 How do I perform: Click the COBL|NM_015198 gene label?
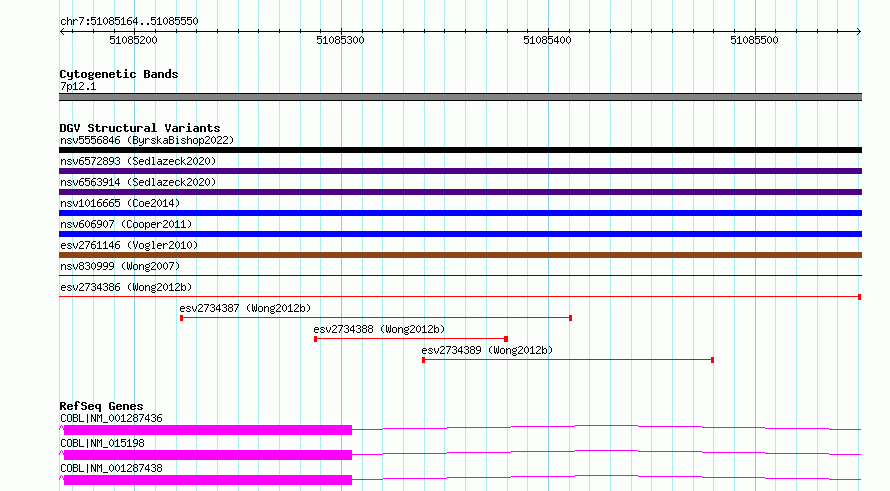click(102, 443)
